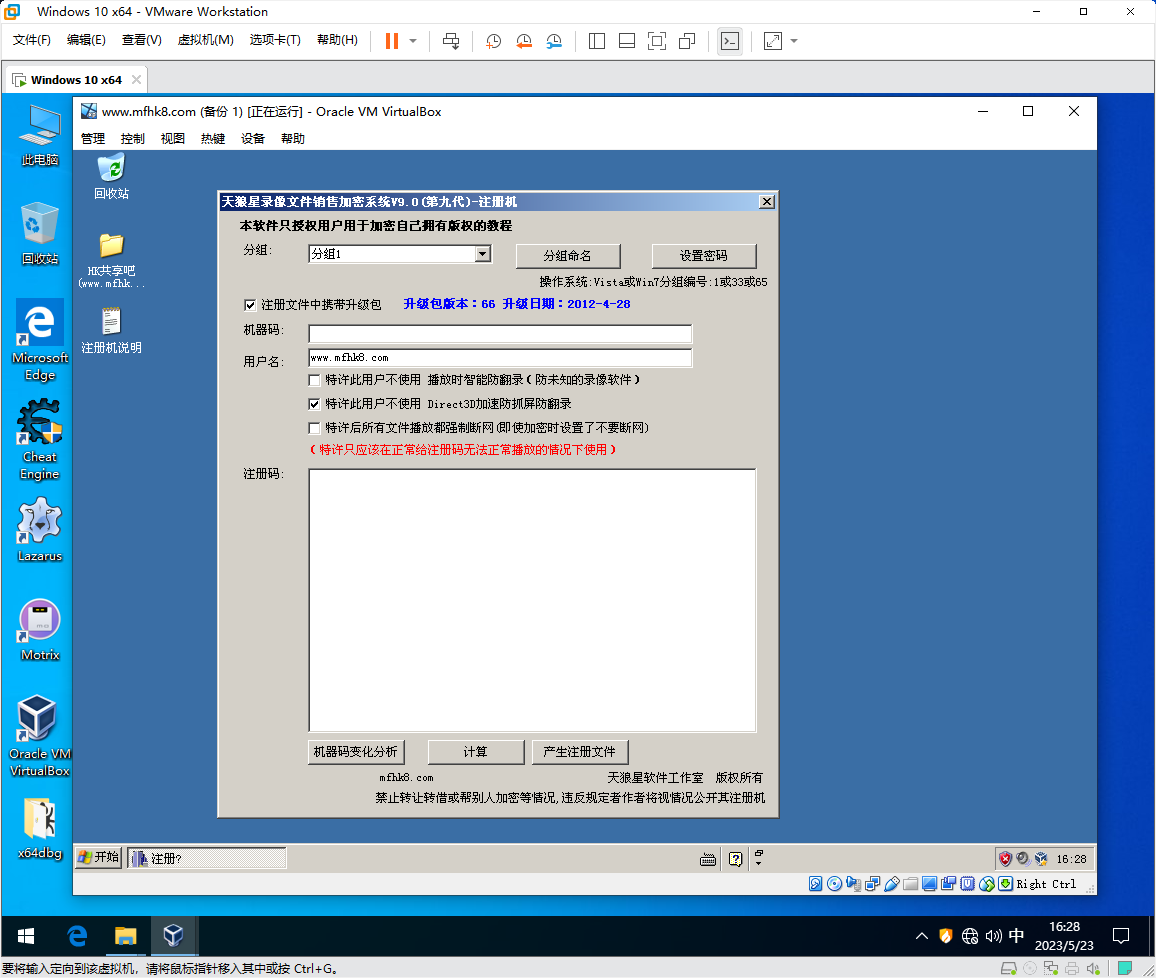
Task: Close the 注册机 dialog window
Action: (767, 202)
